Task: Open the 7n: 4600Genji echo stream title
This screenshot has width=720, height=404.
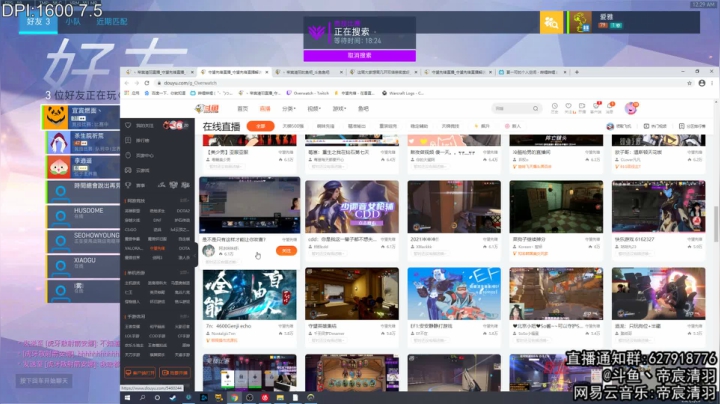Action: 228,326
